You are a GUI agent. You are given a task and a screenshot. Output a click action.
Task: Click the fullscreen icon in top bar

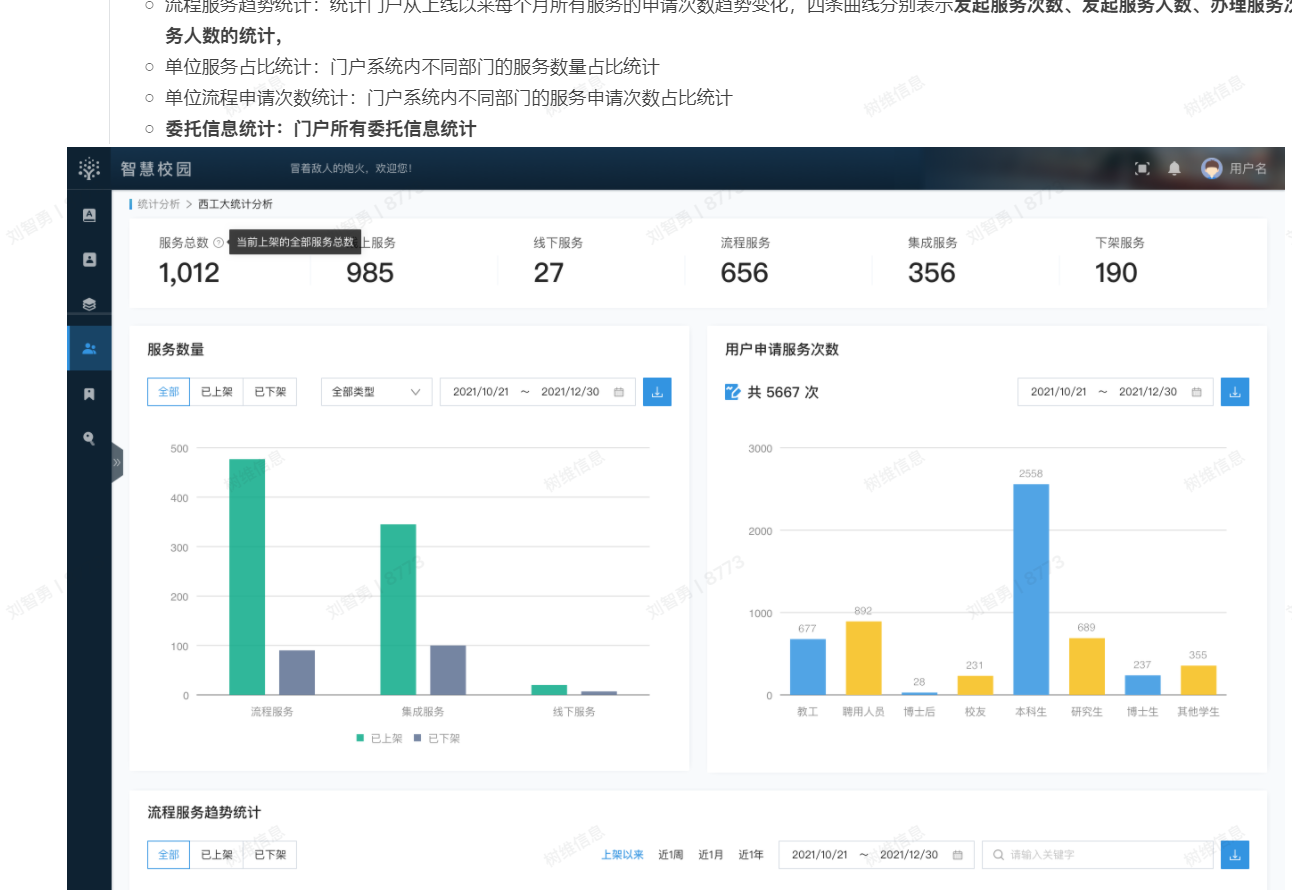pyautogui.click(x=1142, y=169)
